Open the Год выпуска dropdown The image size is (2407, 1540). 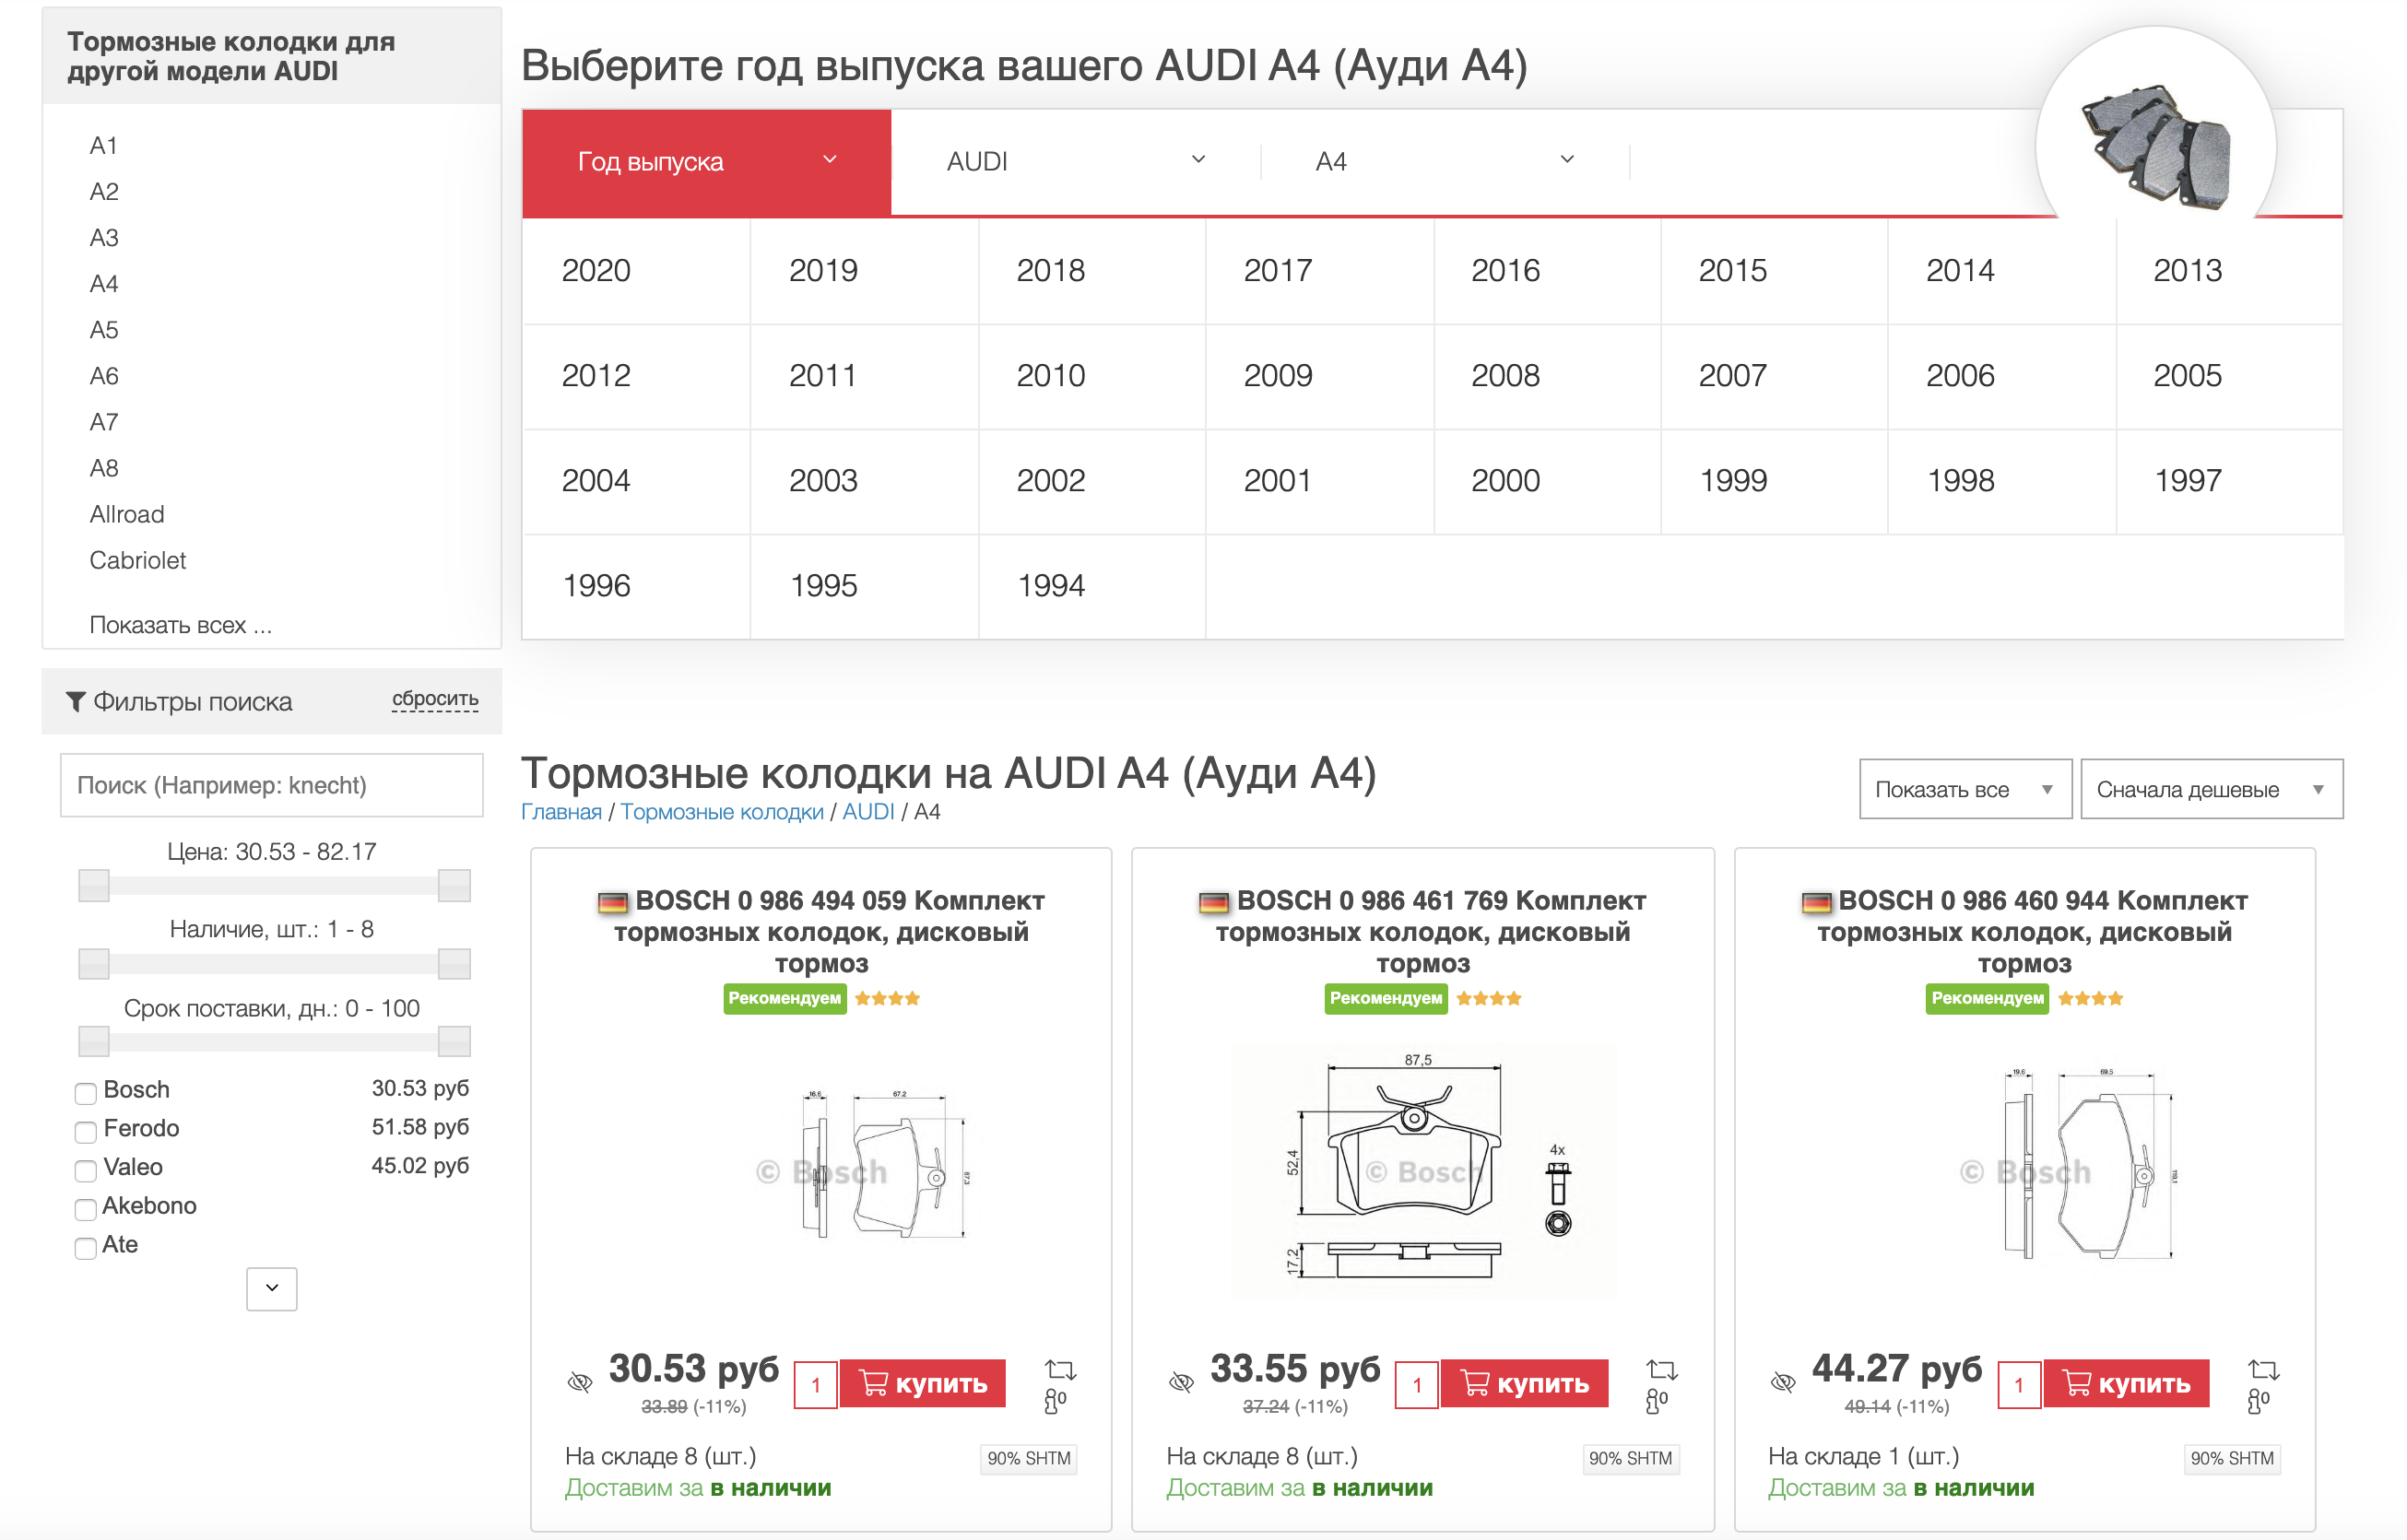pyautogui.click(x=706, y=162)
